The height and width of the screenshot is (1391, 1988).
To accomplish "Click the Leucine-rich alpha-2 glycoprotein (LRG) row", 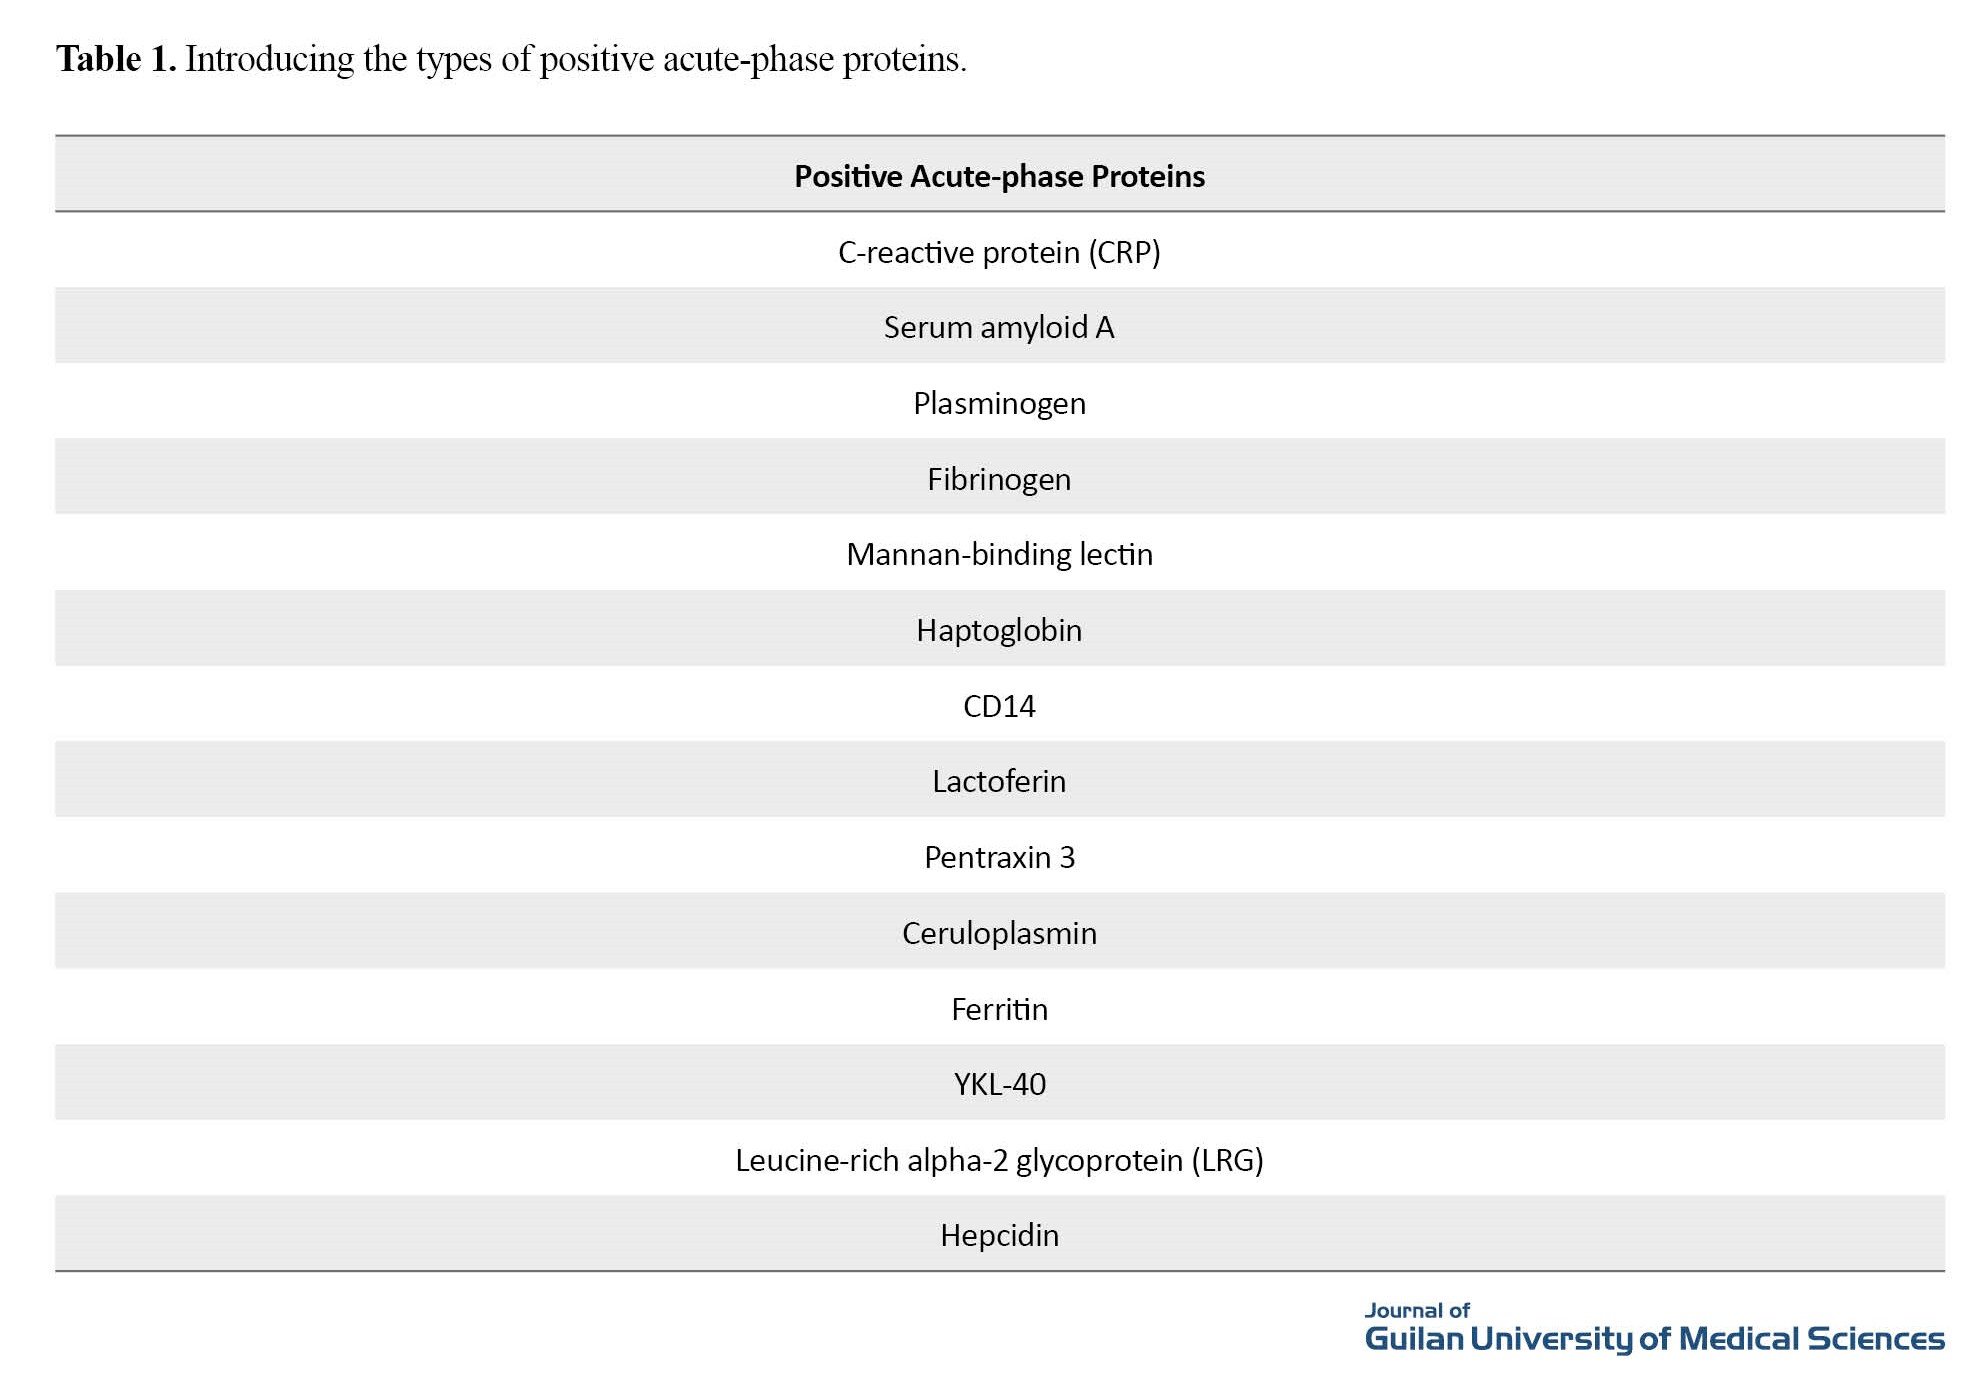I will [999, 1160].
